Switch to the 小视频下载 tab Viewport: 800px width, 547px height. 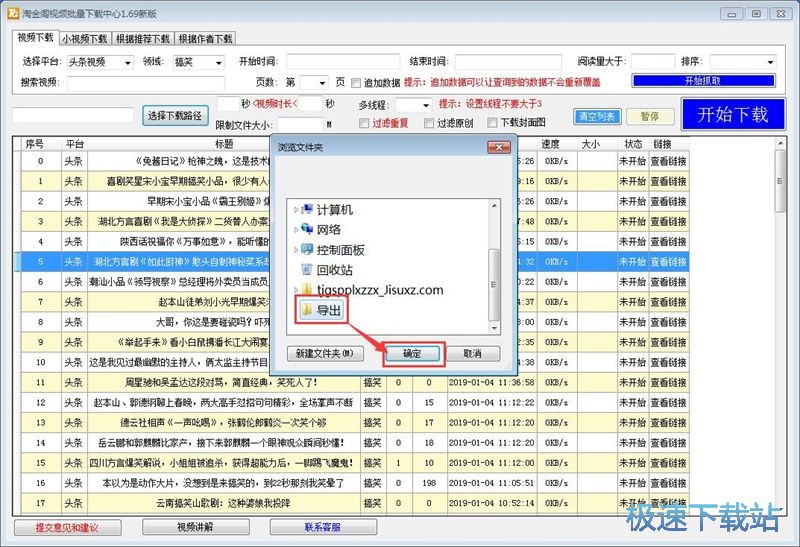[x=84, y=38]
